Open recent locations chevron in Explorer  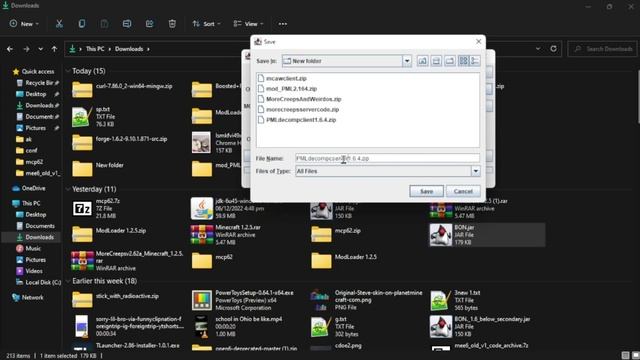pyautogui.click(x=40, y=49)
